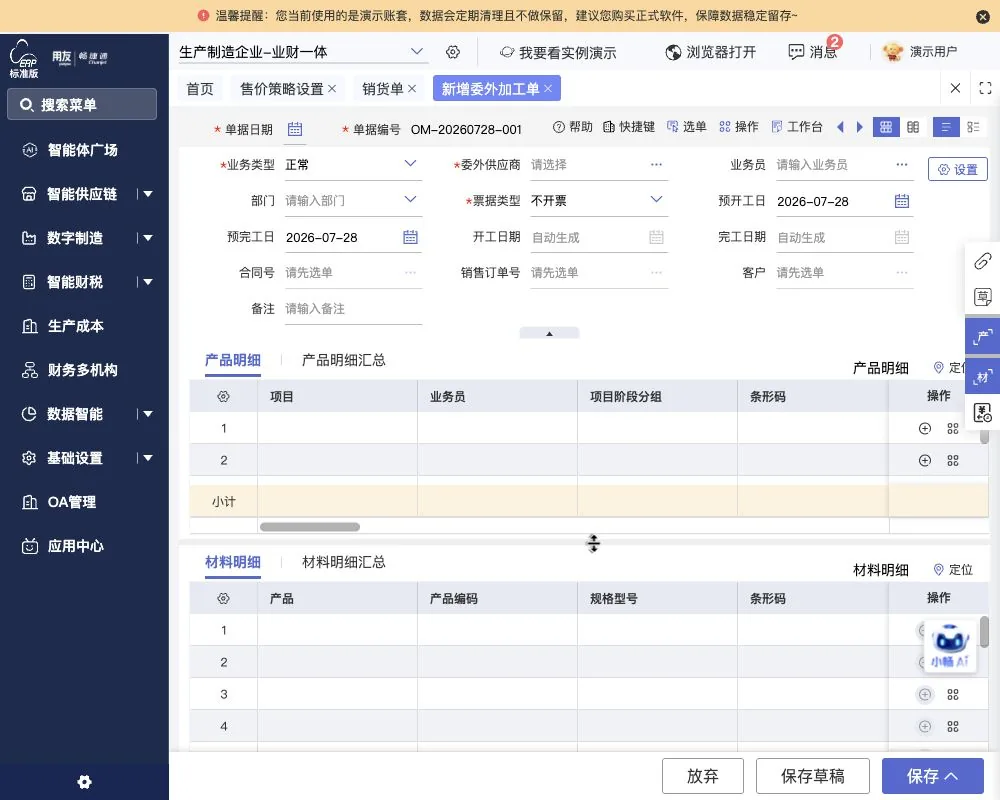Expand 智能供应链 sidebar menu

pyautogui.click(x=148, y=194)
